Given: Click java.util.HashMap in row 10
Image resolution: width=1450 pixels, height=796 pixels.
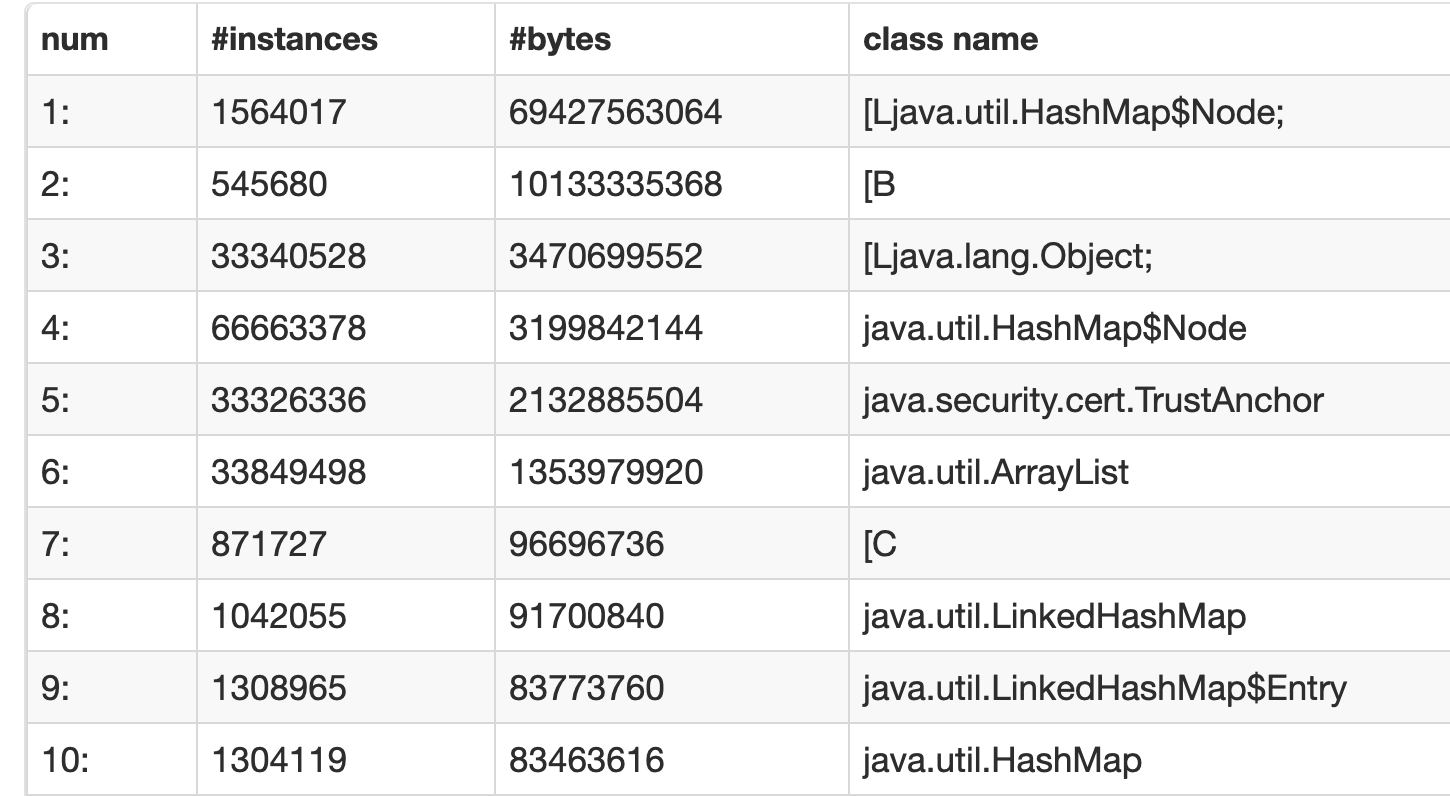Looking at the screenshot, I should tap(1001, 760).
